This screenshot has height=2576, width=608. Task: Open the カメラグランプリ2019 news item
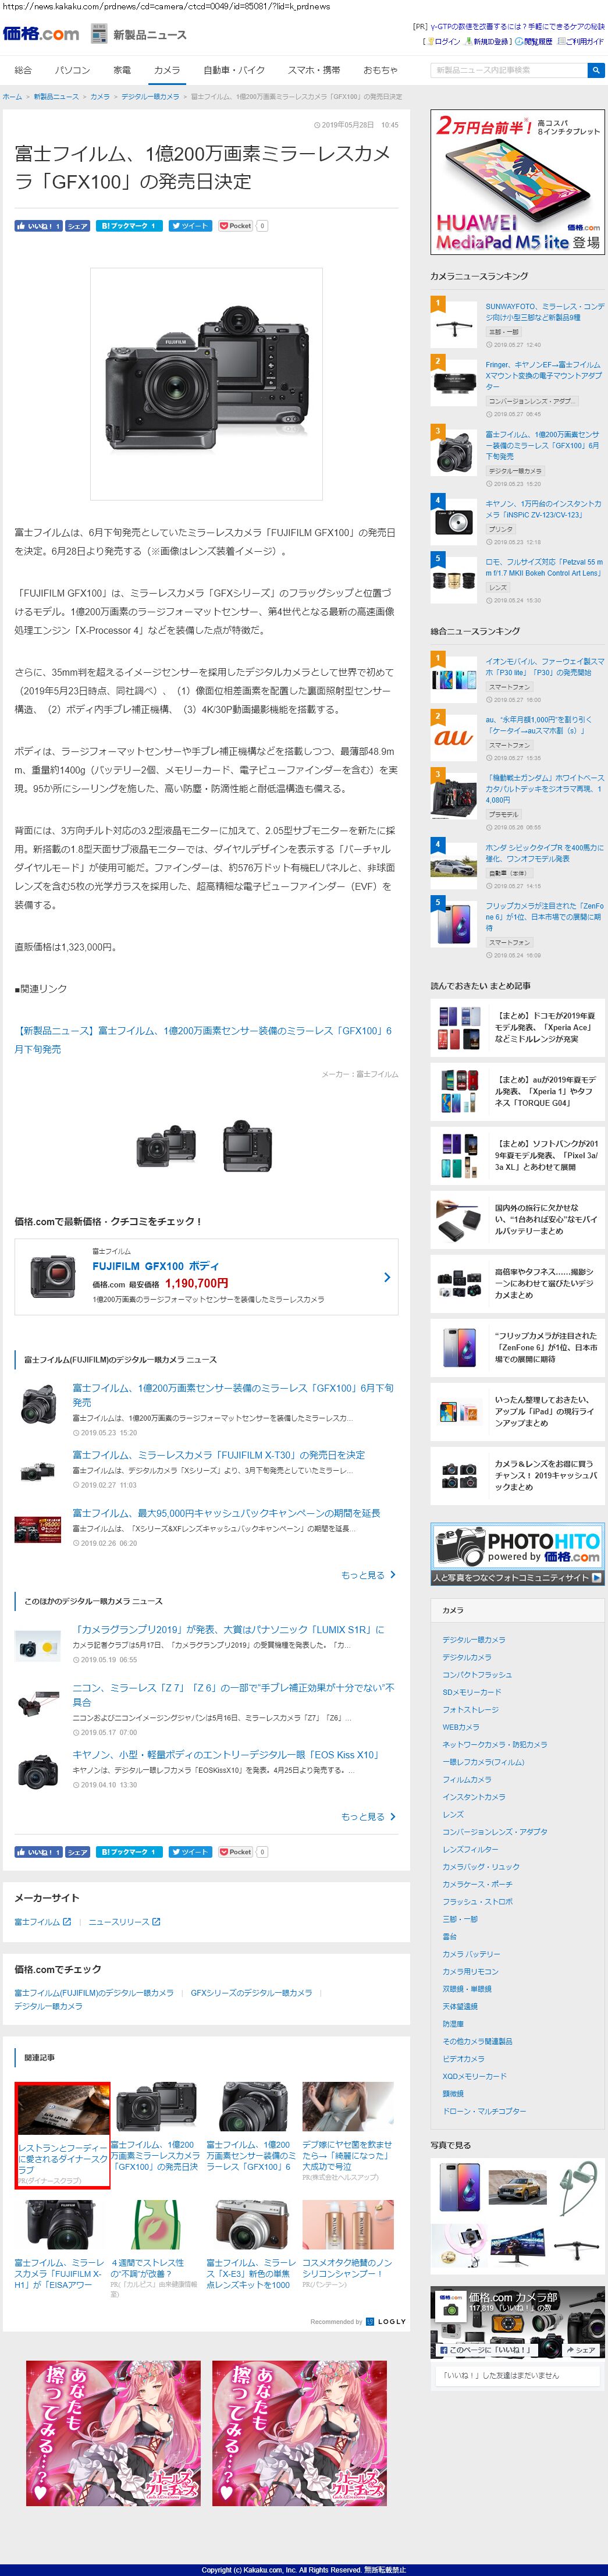tap(228, 1629)
